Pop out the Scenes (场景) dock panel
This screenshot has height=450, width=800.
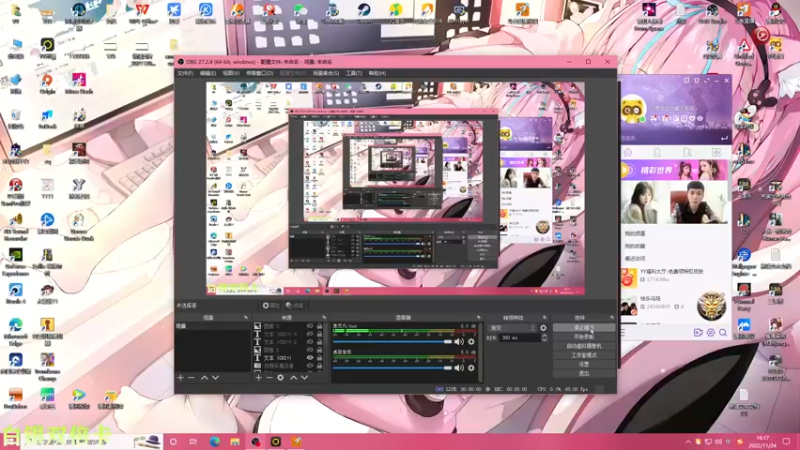click(x=245, y=317)
